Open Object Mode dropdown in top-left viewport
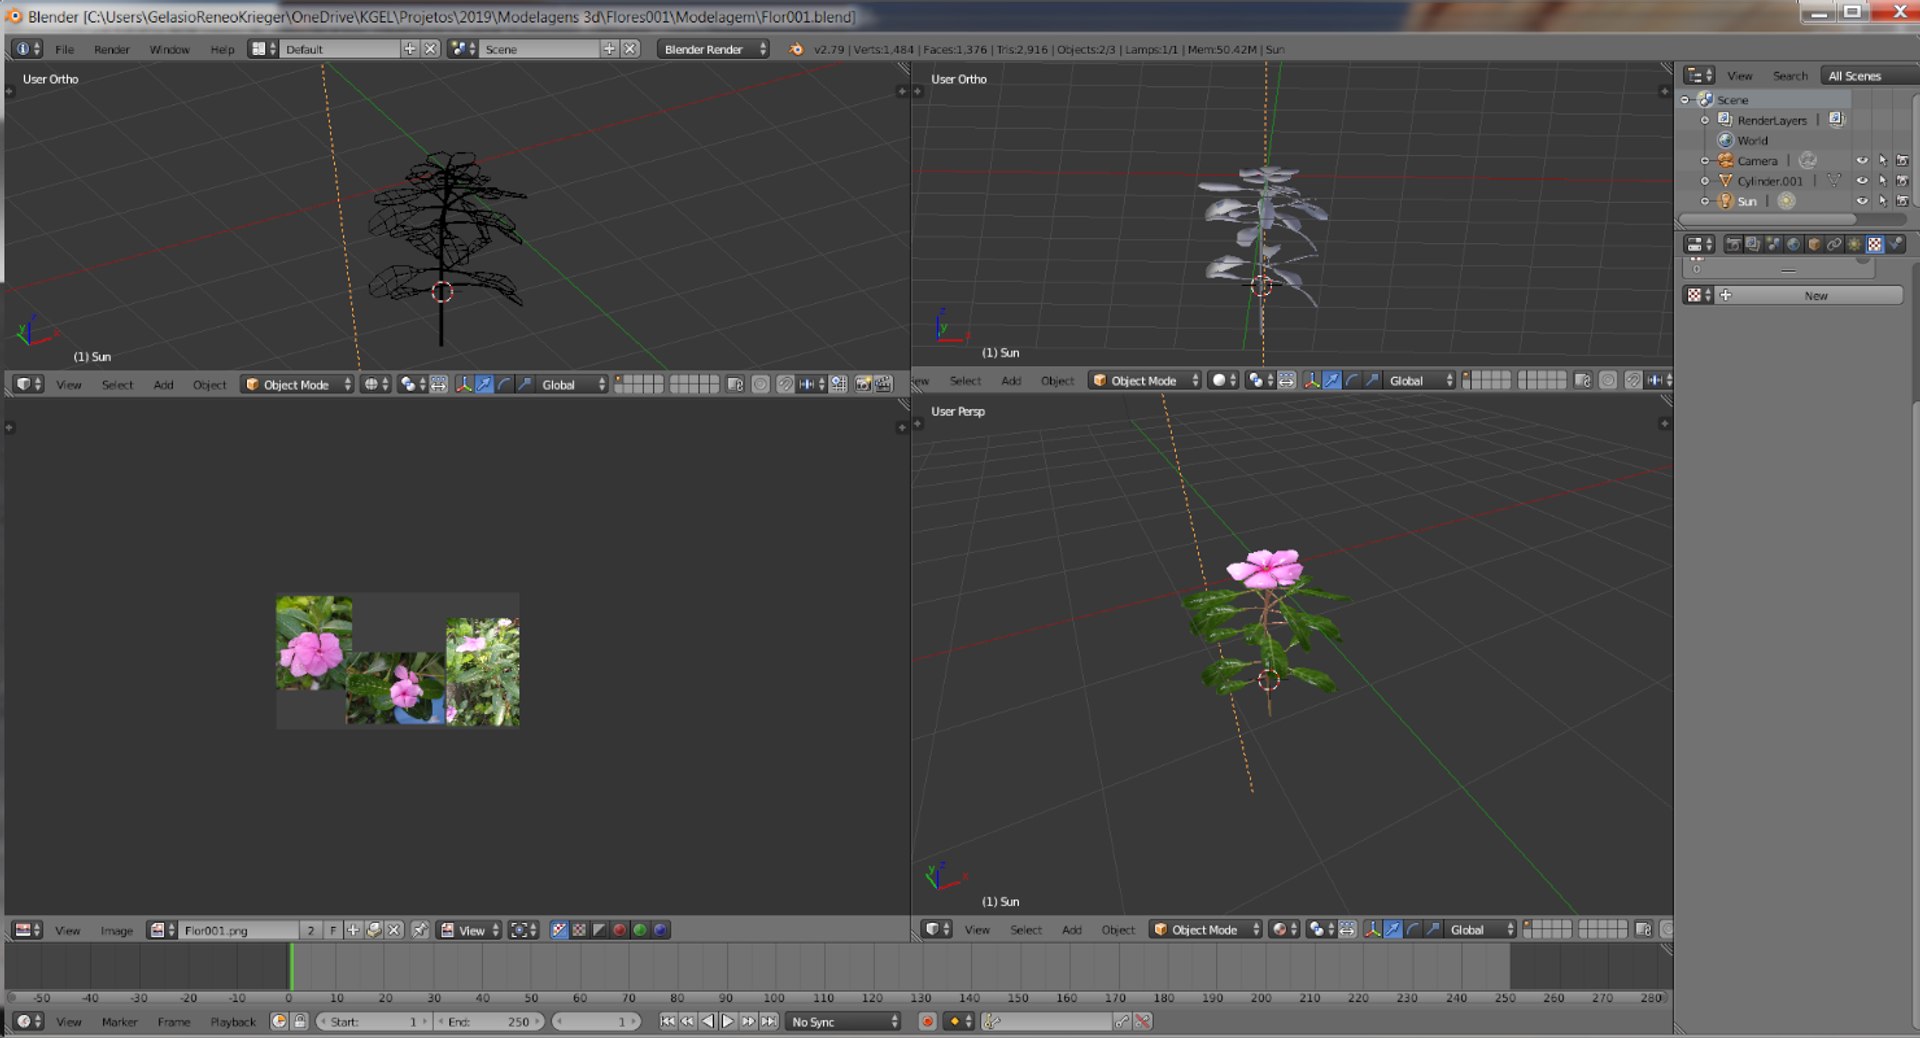The height and width of the screenshot is (1038, 1920). [x=298, y=384]
